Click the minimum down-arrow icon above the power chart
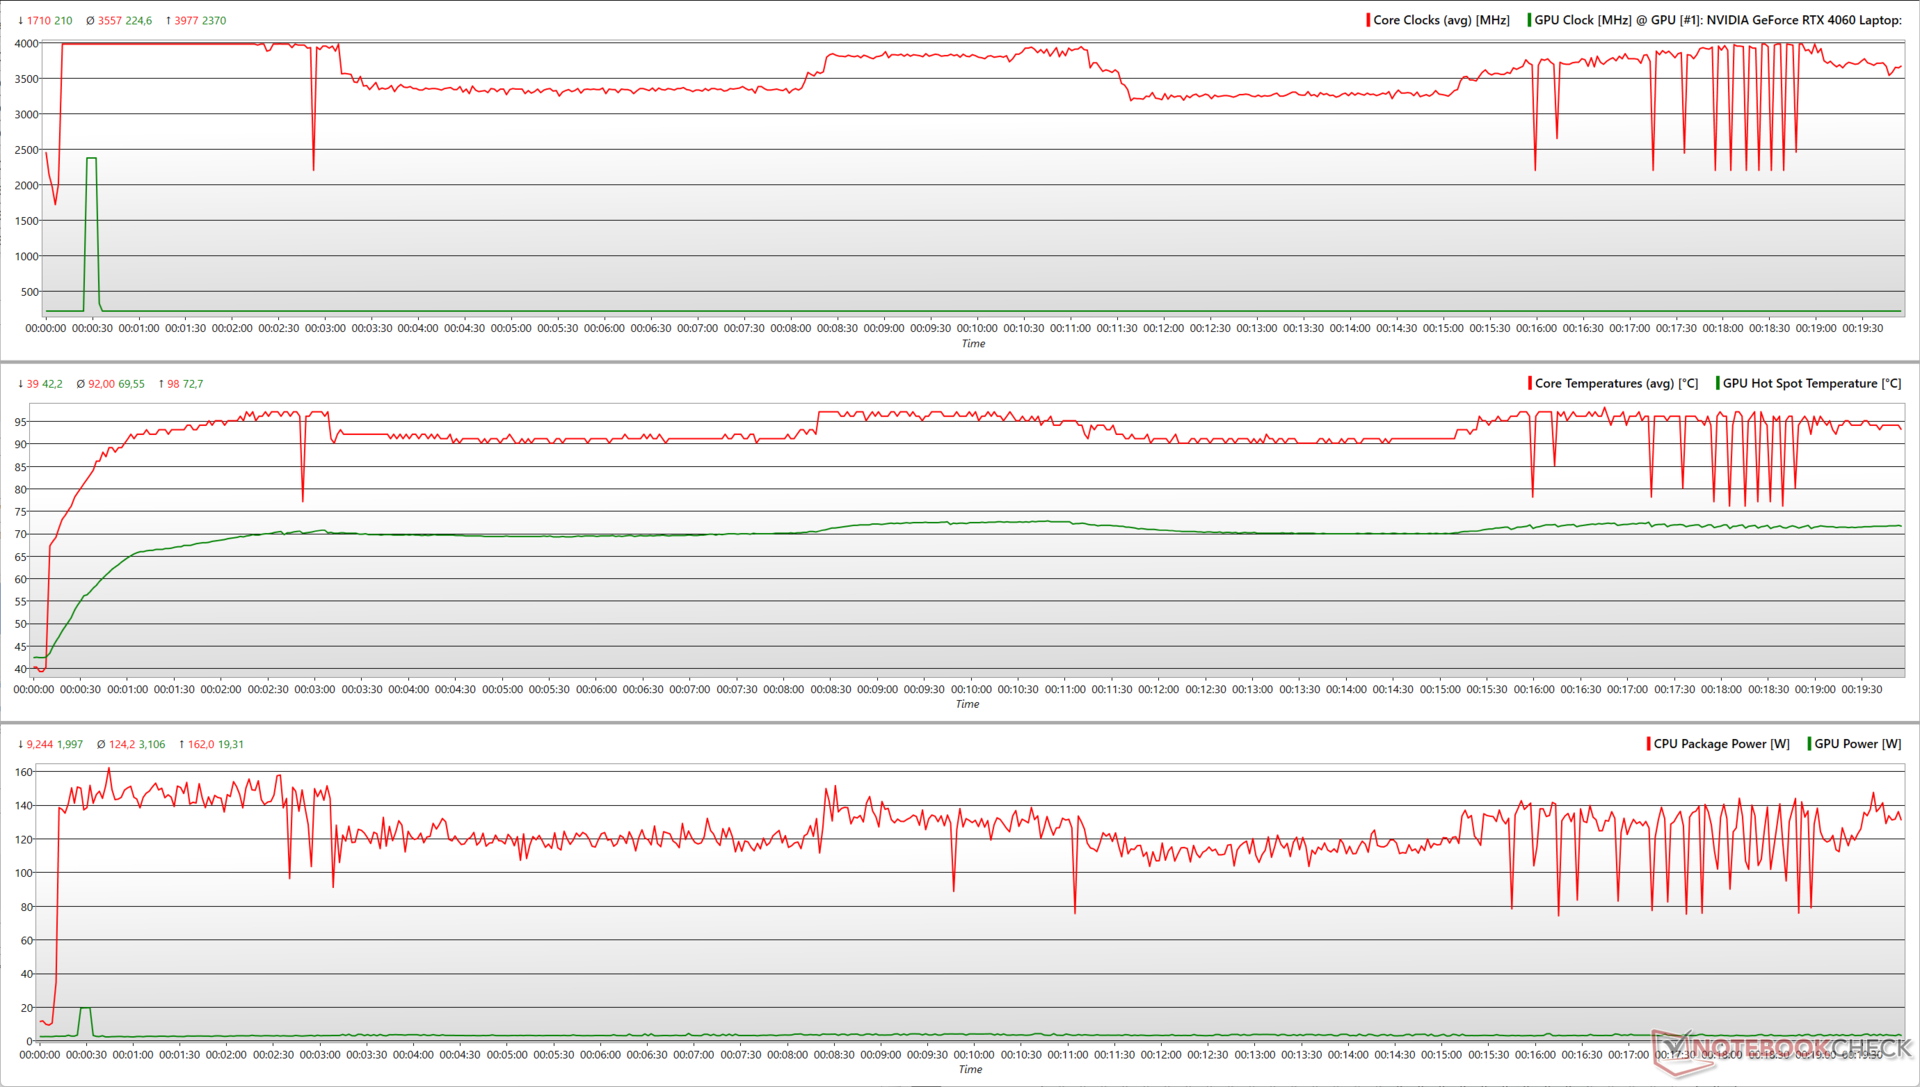This screenshot has width=1920, height=1087. (21, 744)
